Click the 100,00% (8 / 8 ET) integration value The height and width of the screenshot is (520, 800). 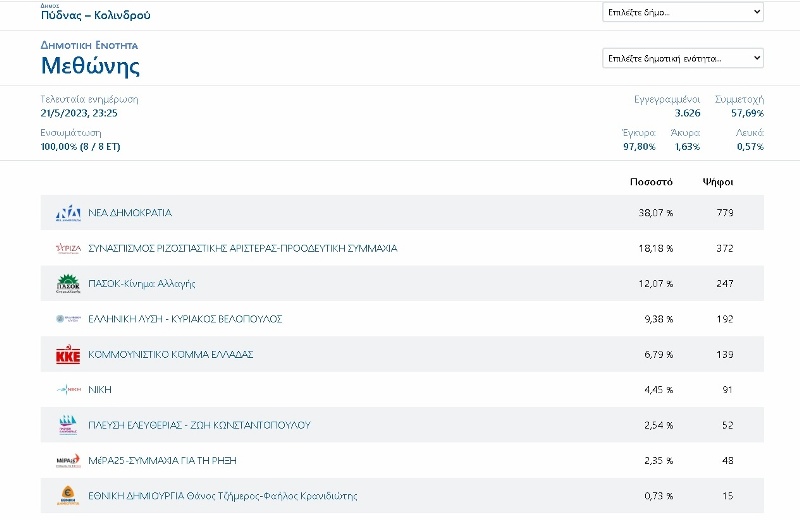click(x=81, y=147)
